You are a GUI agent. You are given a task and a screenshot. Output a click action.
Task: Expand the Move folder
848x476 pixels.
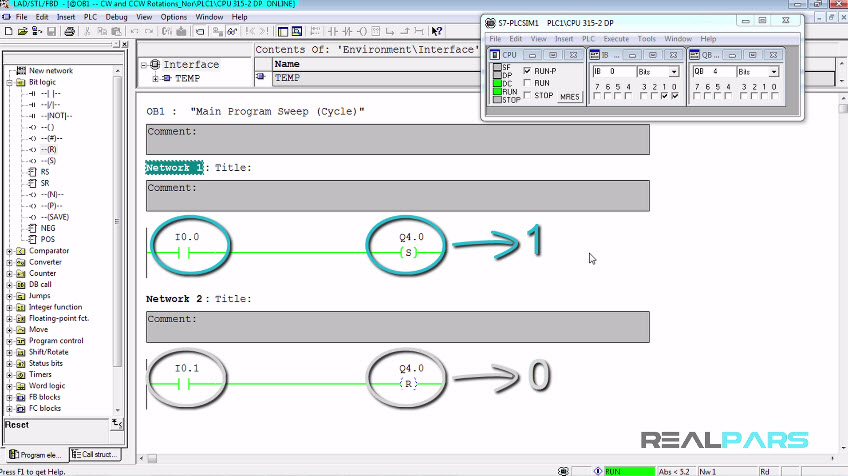9,330
